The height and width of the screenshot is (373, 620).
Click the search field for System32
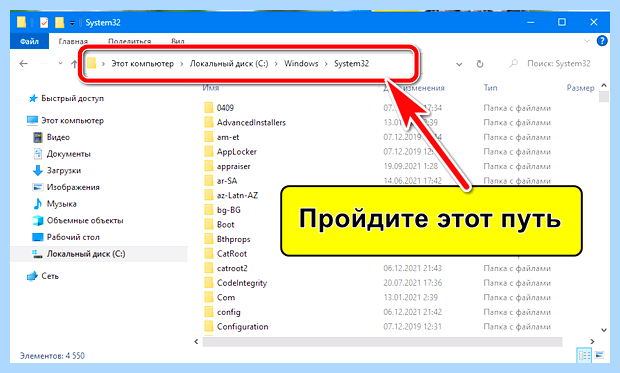click(553, 64)
